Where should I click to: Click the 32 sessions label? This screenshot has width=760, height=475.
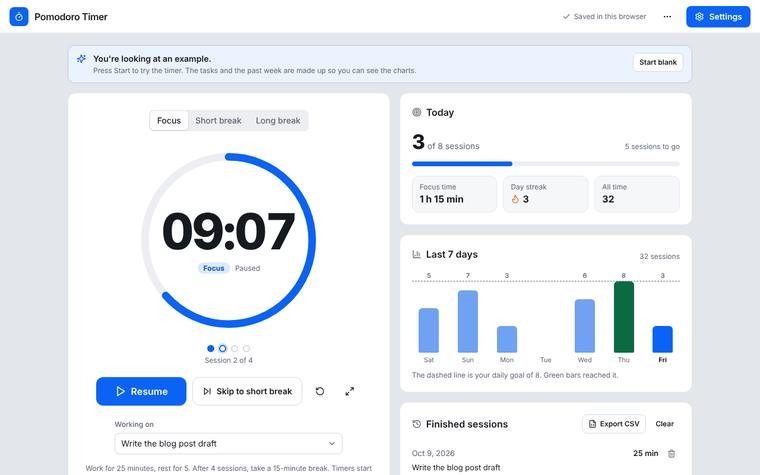coord(659,256)
